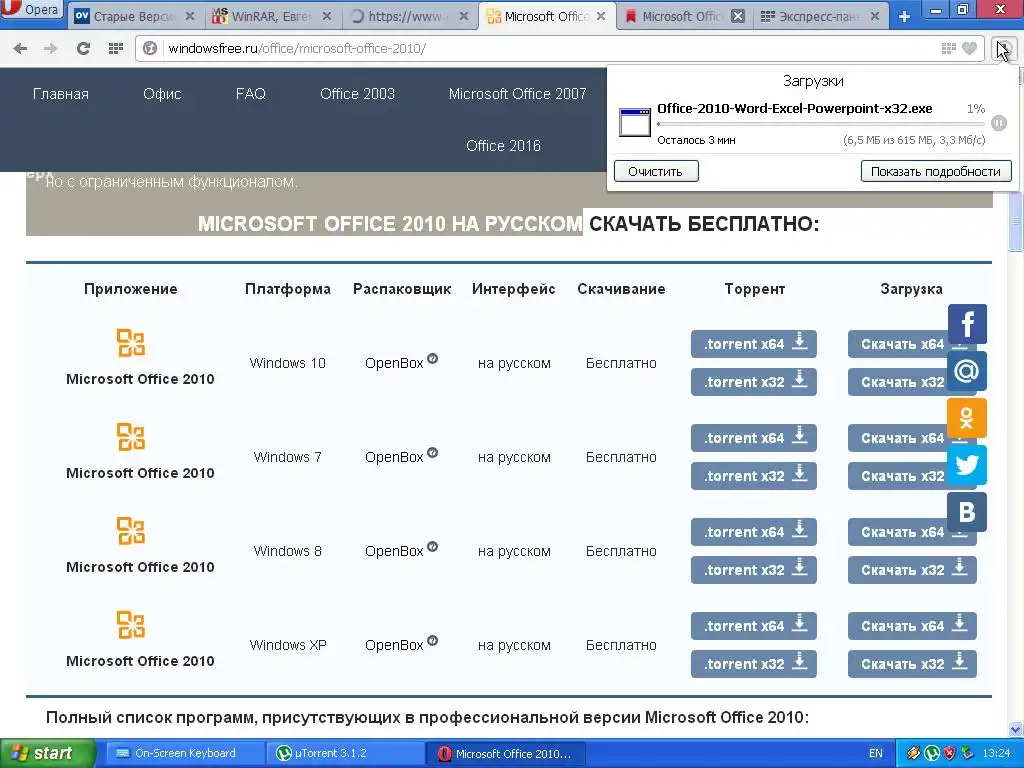Download .torrent x64 for Windows 7

pyautogui.click(x=754, y=438)
